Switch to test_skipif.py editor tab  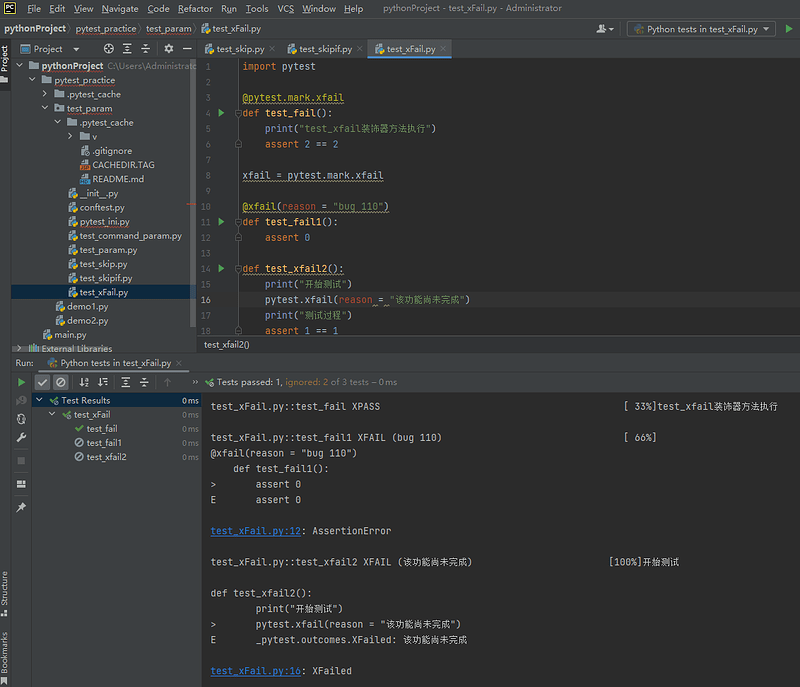click(x=325, y=49)
